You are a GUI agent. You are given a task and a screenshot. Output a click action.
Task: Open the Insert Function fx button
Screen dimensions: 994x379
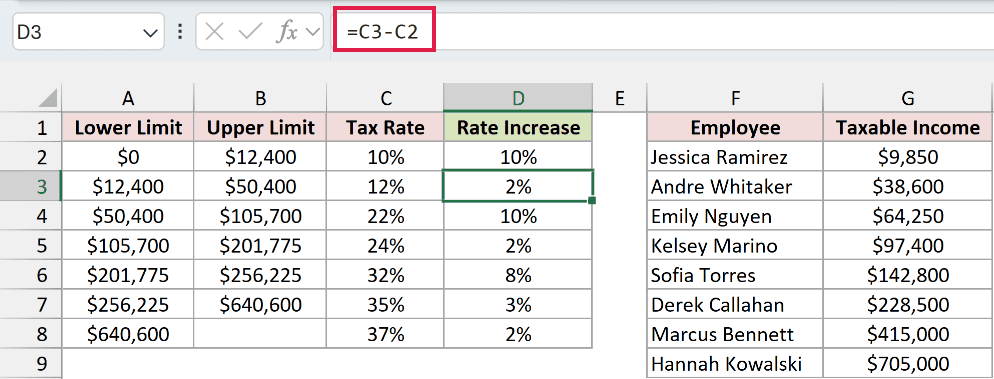pyautogui.click(x=287, y=32)
